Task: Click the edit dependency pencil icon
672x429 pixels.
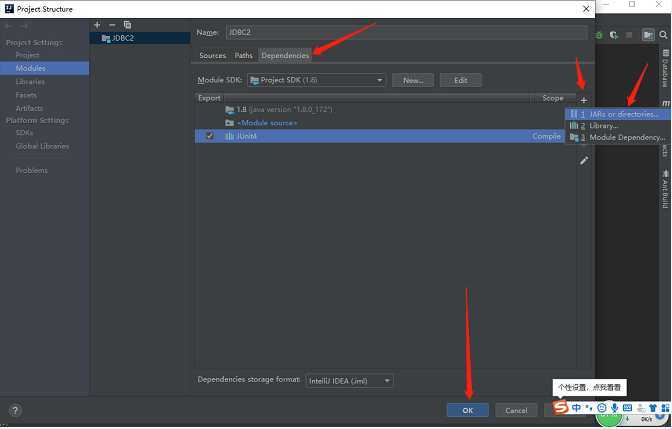Action: point(584,161)
